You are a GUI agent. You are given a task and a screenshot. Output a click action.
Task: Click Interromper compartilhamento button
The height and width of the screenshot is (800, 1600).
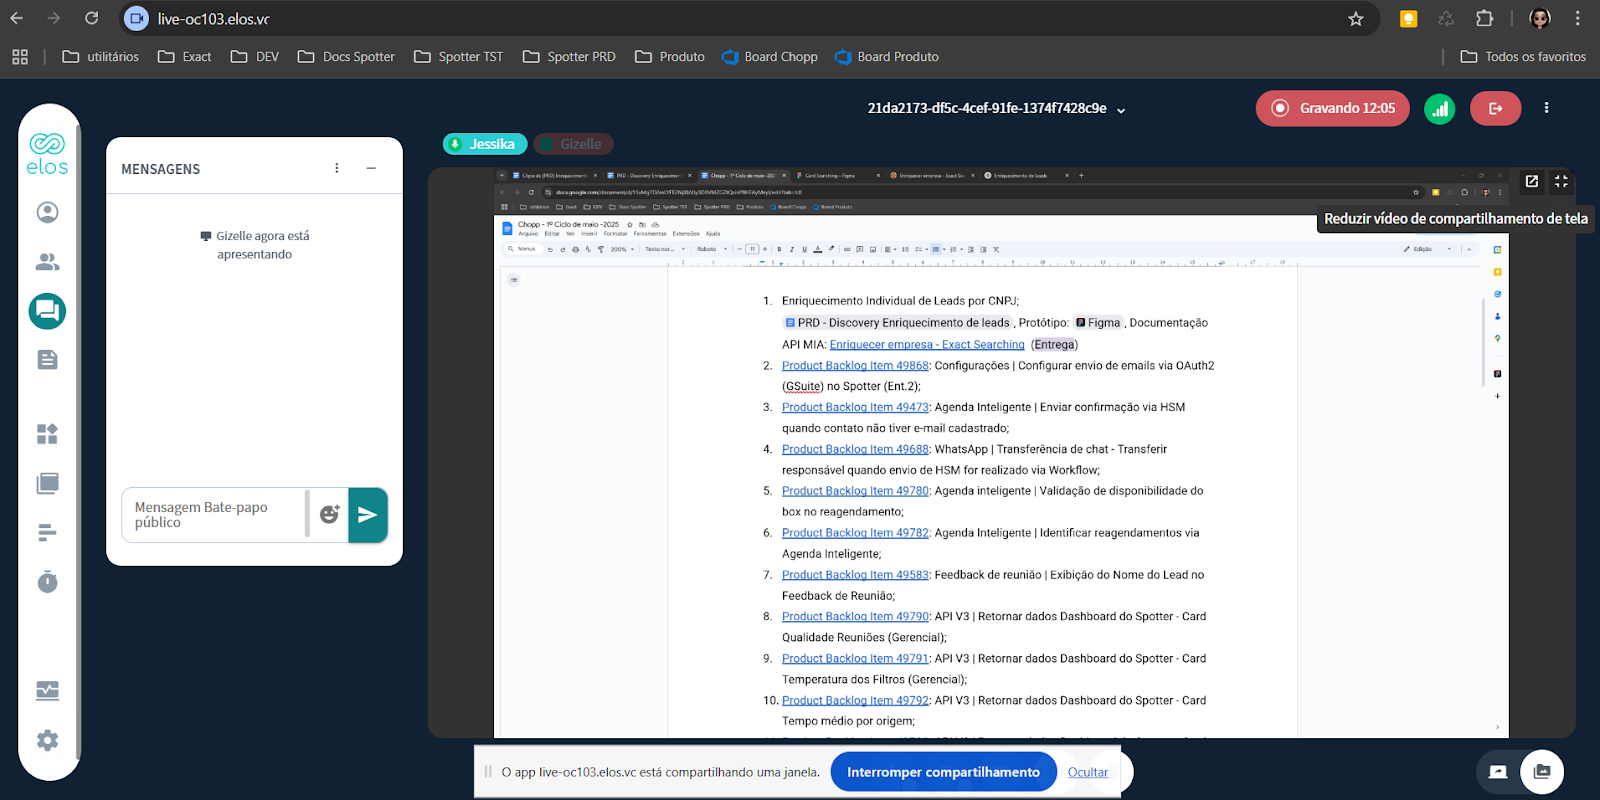click(943, 772)
